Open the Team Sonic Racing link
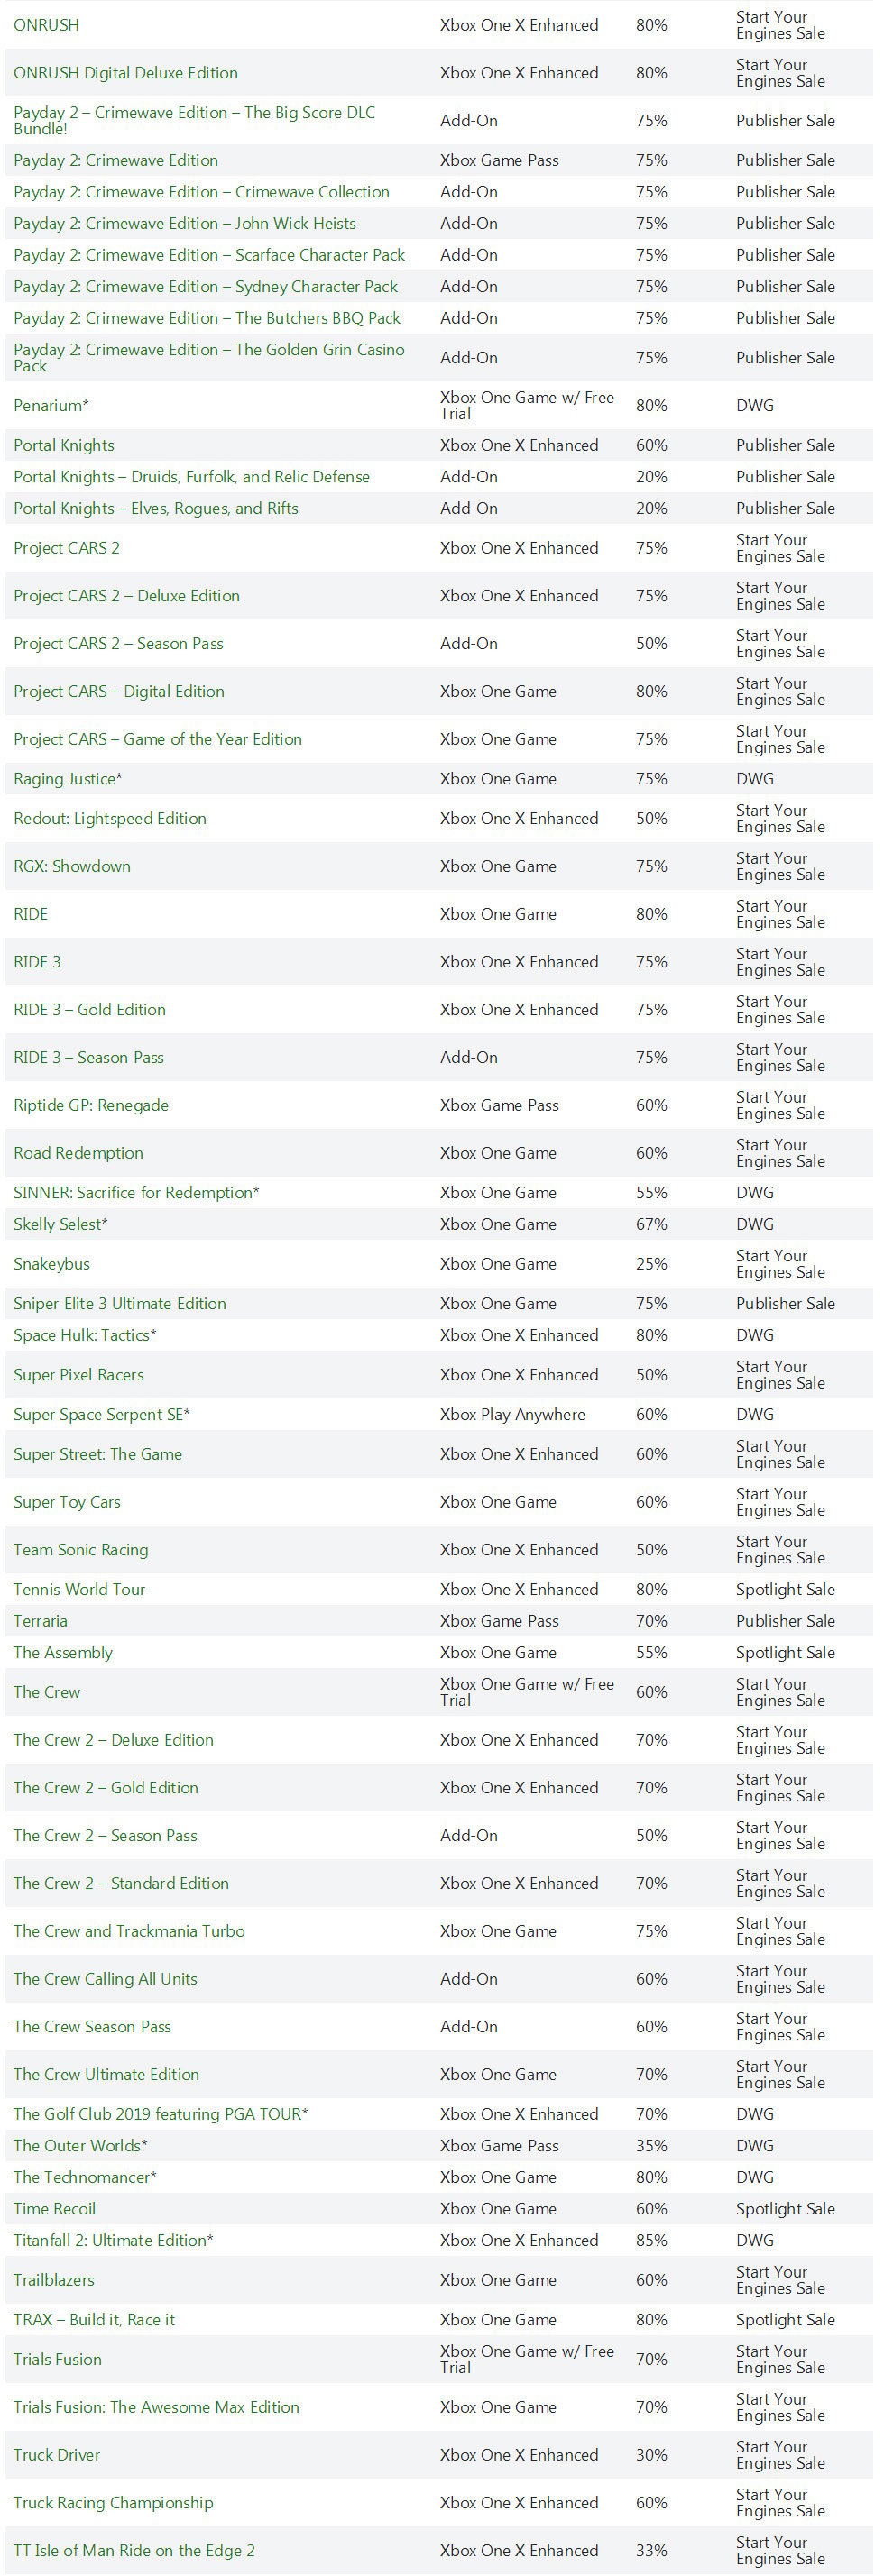The image size is (884, 2576). tap(81, 1551)
